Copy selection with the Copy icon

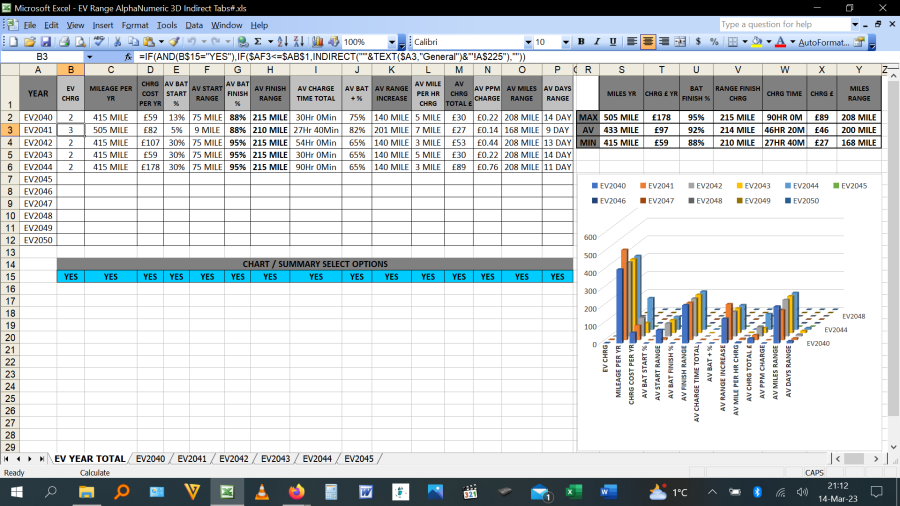point(133,42)
